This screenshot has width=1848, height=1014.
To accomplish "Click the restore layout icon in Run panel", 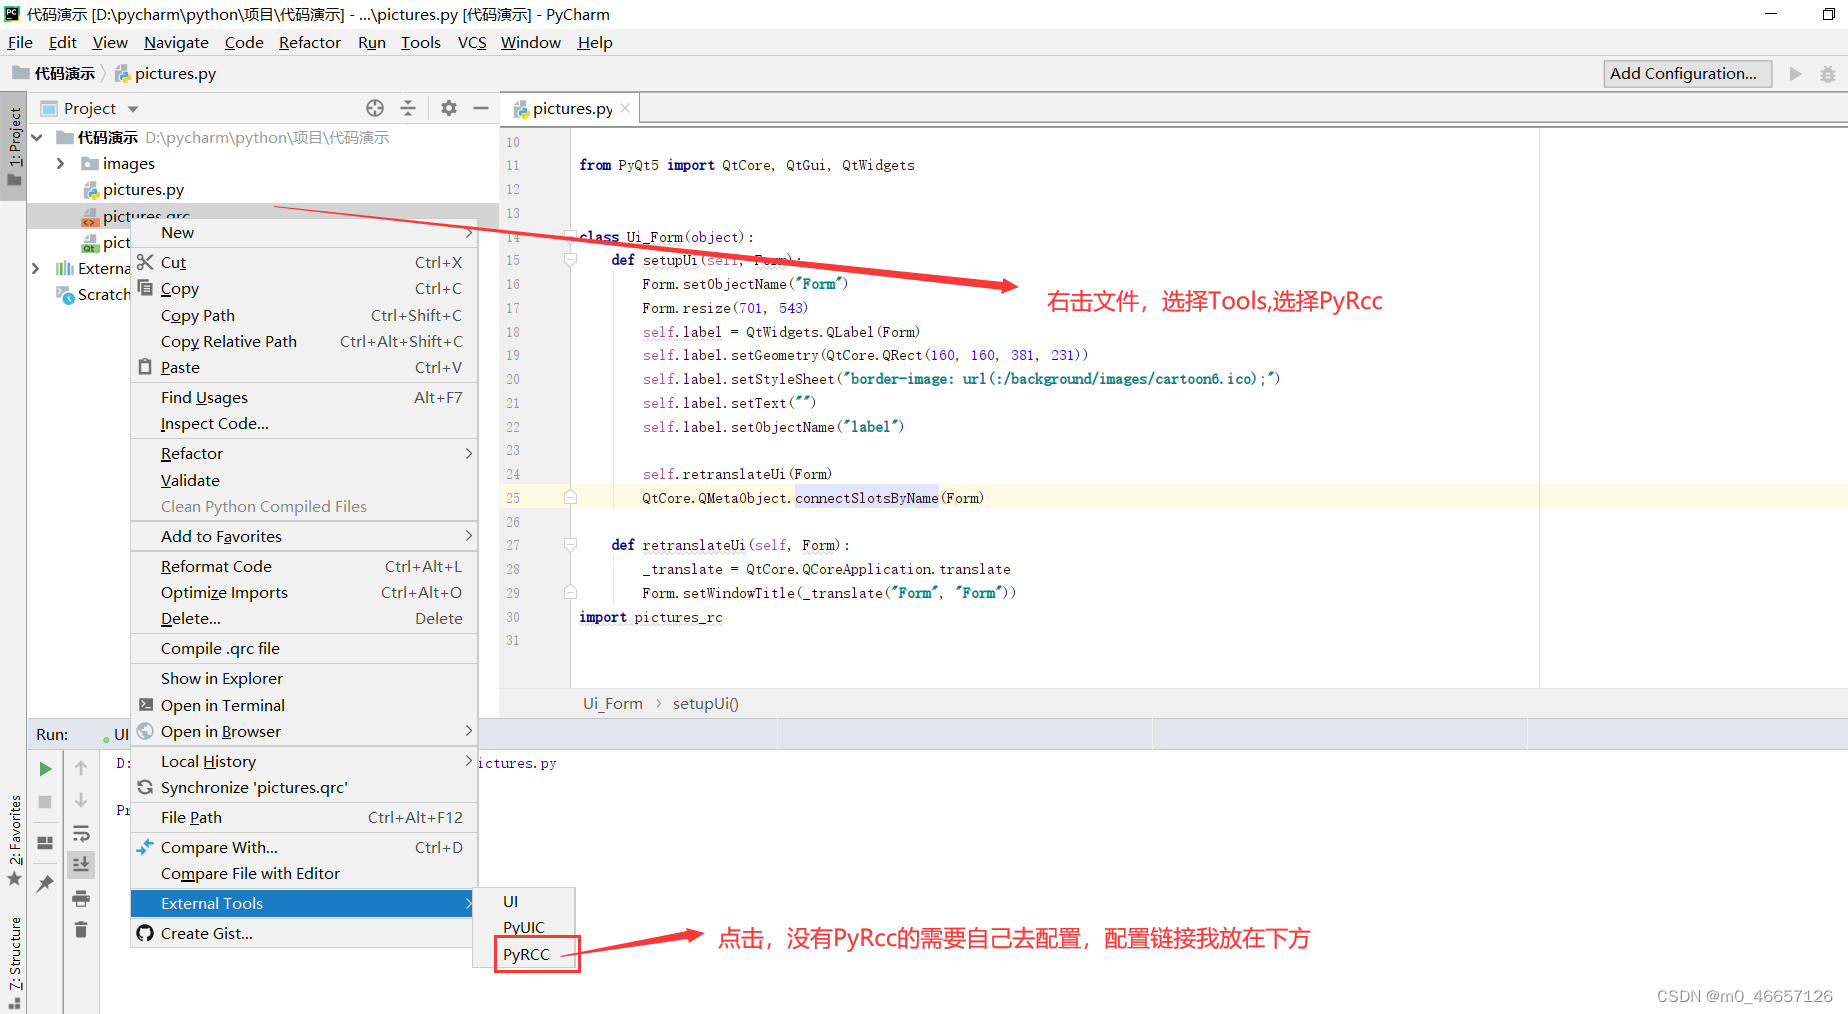I will [45, 843].
